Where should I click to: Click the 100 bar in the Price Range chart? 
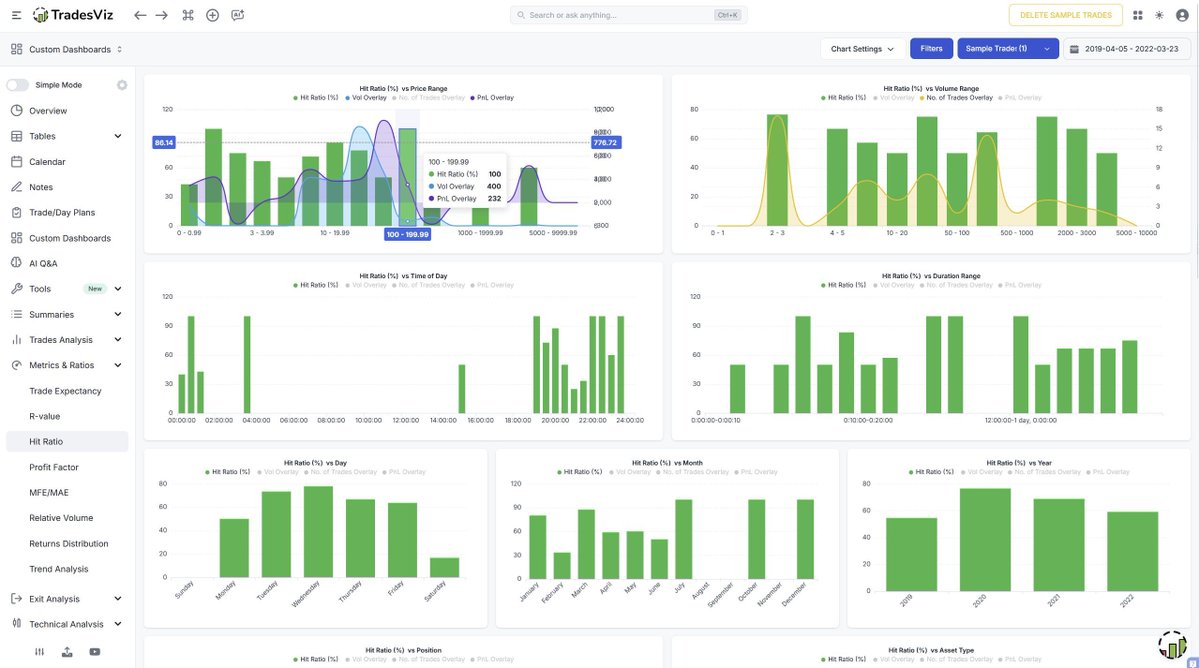click(408, 177)
